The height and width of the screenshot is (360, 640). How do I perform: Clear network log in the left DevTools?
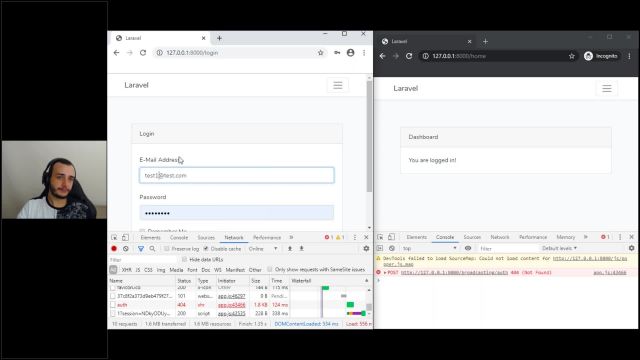[126, 248]
